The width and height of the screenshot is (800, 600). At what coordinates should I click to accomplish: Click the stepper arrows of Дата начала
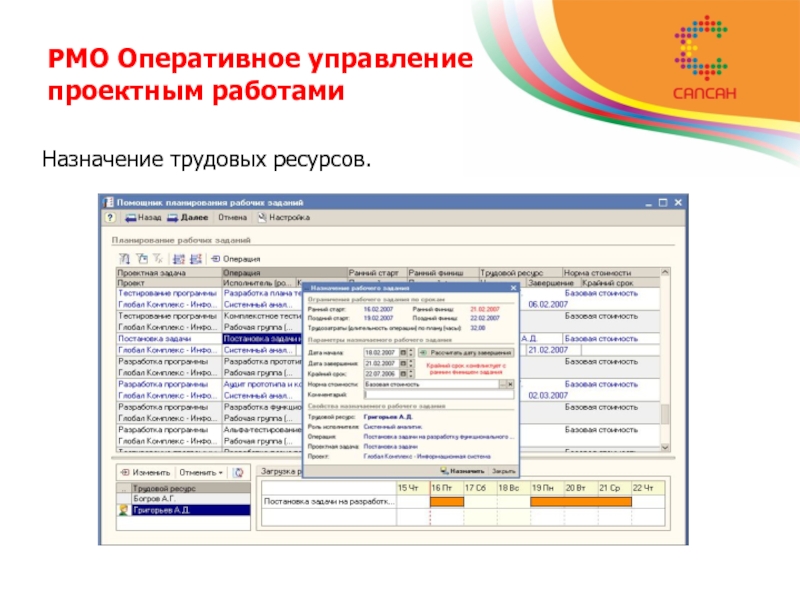[x=411, y=353]
